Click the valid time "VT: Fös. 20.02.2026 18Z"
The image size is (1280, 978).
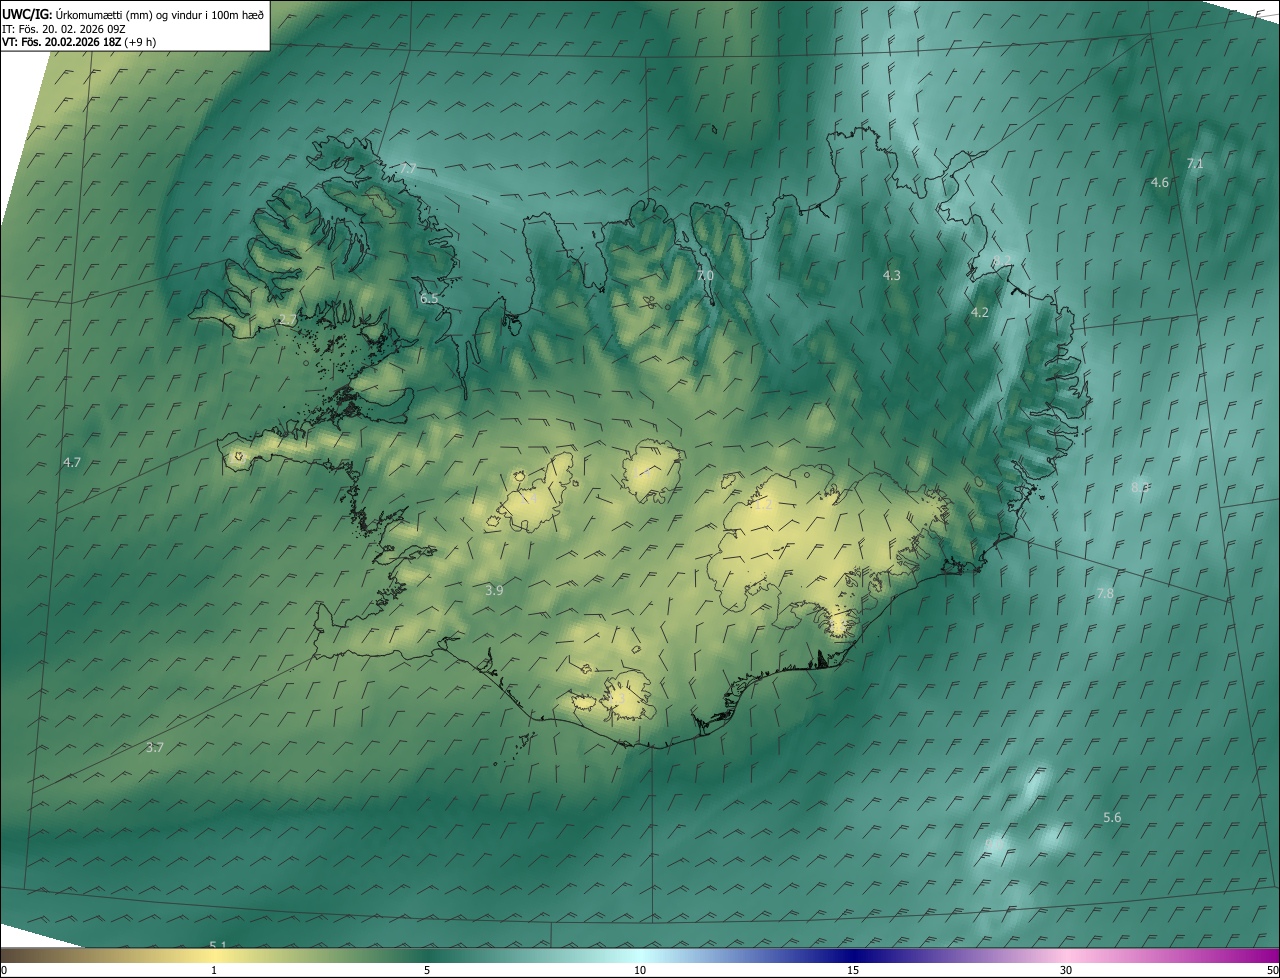click(62, 42)
